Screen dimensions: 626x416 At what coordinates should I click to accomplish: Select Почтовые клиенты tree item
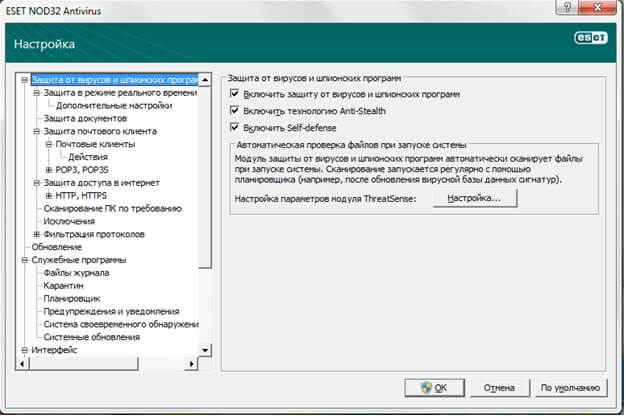click(x=95, y=144)
